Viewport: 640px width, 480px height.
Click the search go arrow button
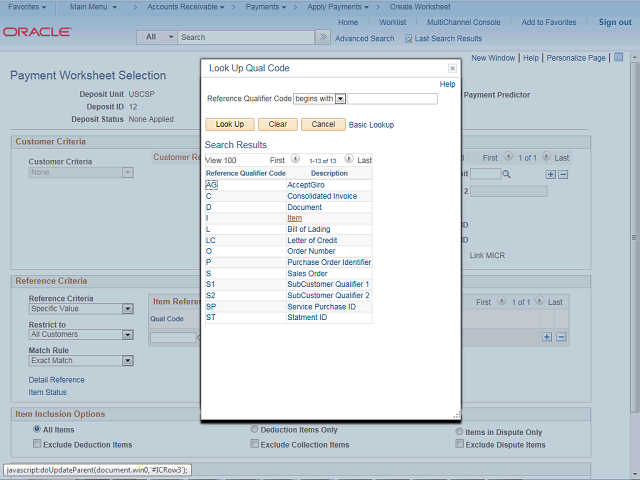point(322,37)
